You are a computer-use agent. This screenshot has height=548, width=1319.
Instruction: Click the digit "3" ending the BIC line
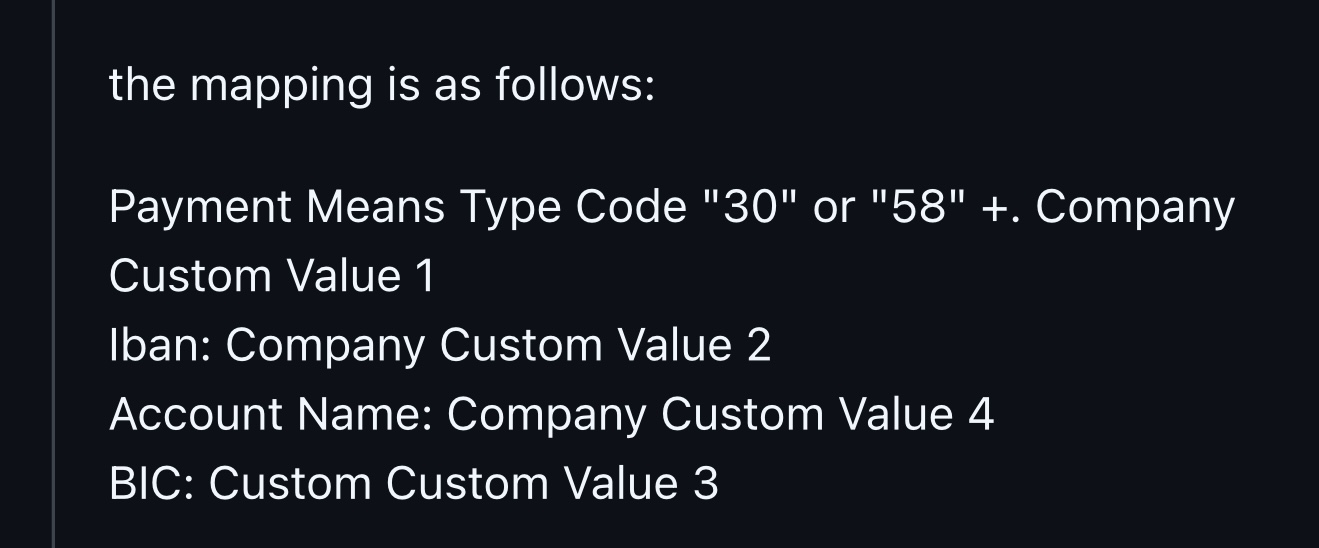(x=706, y=484)
